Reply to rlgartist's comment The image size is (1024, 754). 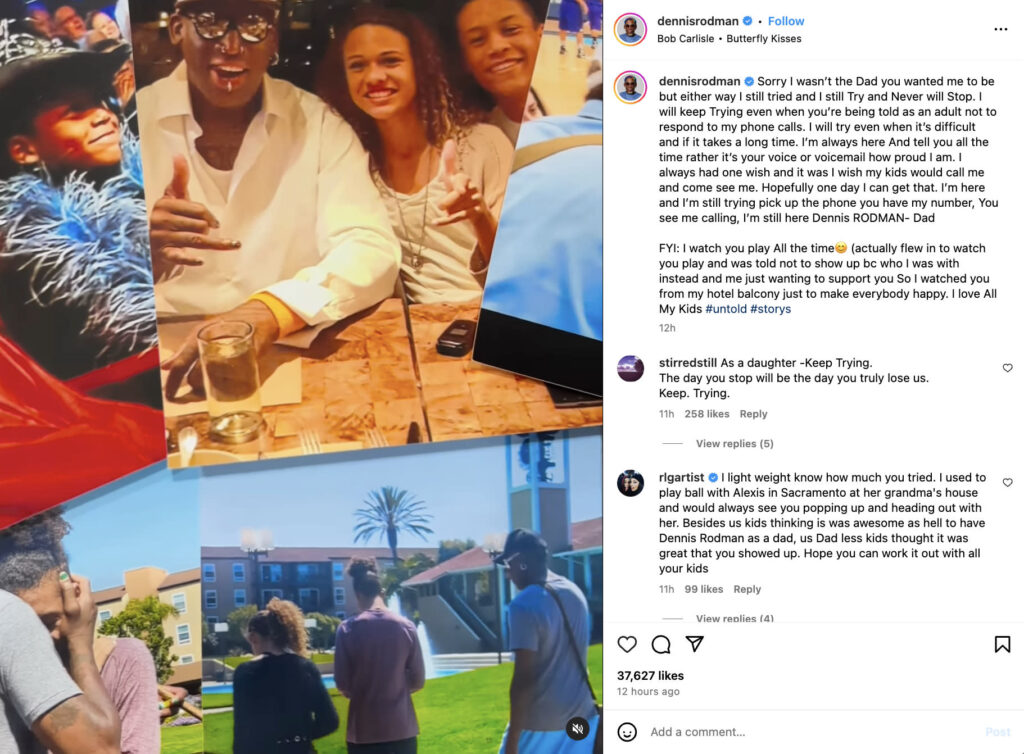(x=747, y=589)
